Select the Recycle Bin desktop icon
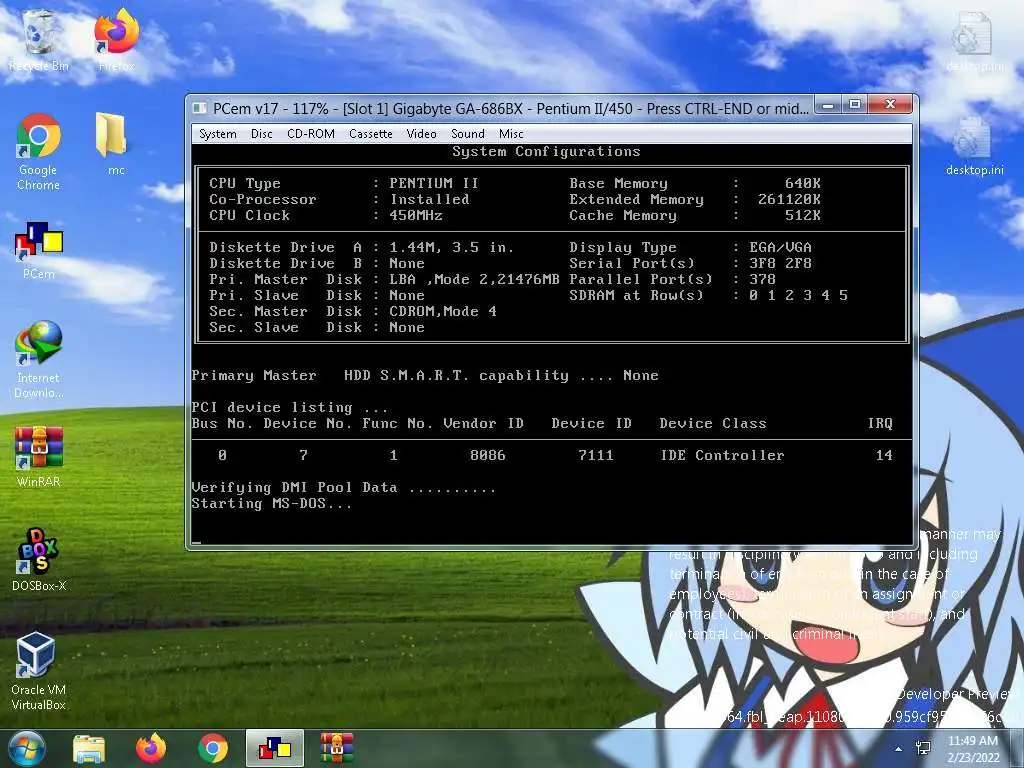Screen dimensions: 1024x768 coord(39,40)
